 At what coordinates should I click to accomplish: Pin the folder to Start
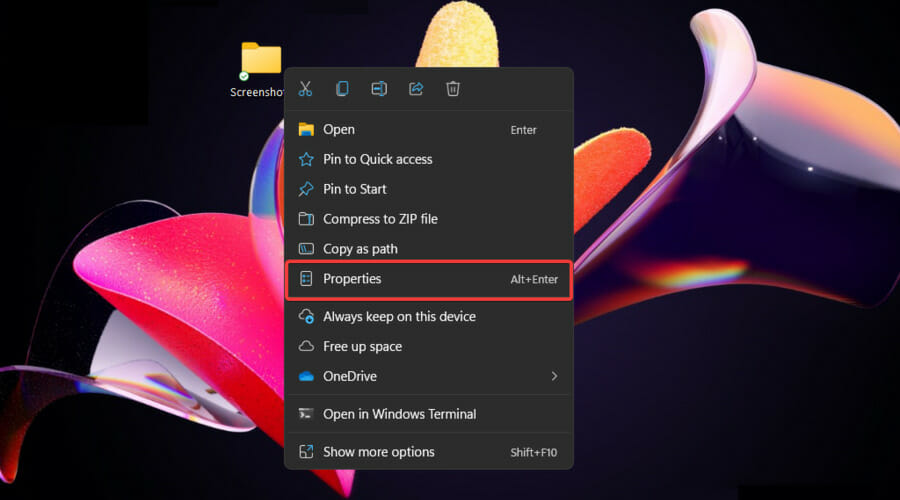(x=354, y=189)
